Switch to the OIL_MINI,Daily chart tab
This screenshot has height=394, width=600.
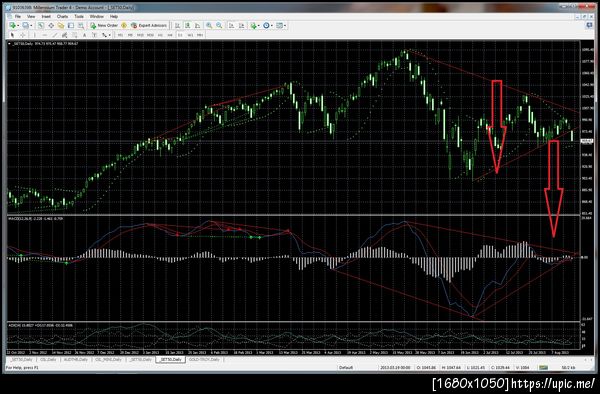109,360
